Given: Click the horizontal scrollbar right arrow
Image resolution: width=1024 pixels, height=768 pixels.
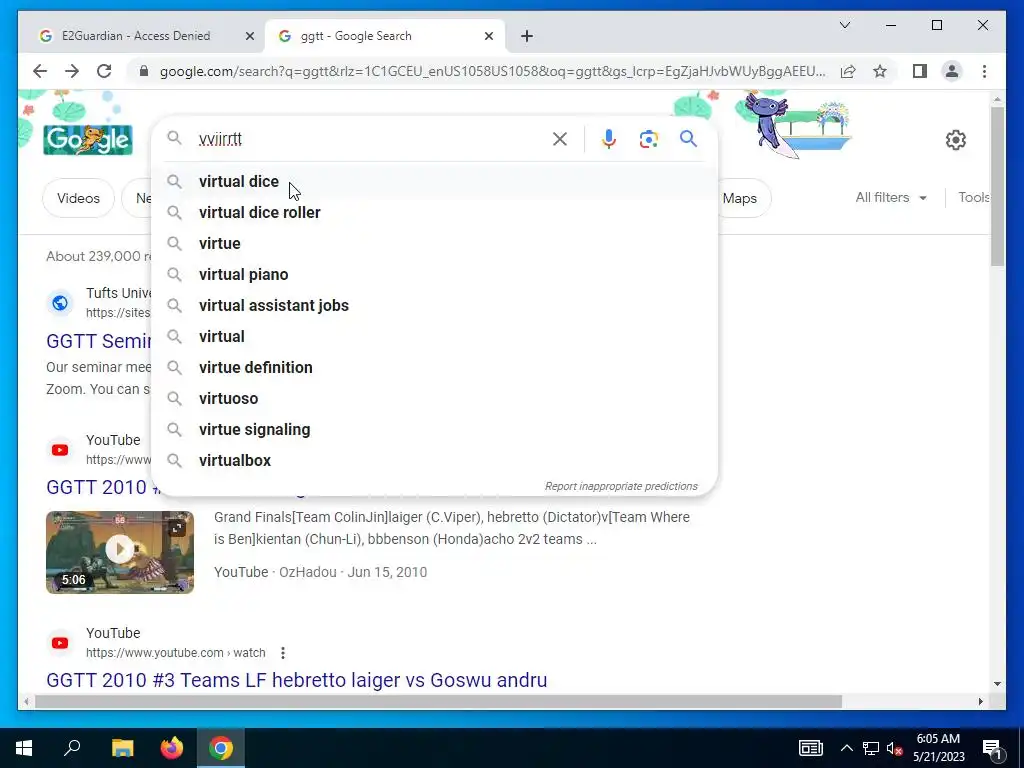Looking at the screenshot, I should click(x=980, y=701).
